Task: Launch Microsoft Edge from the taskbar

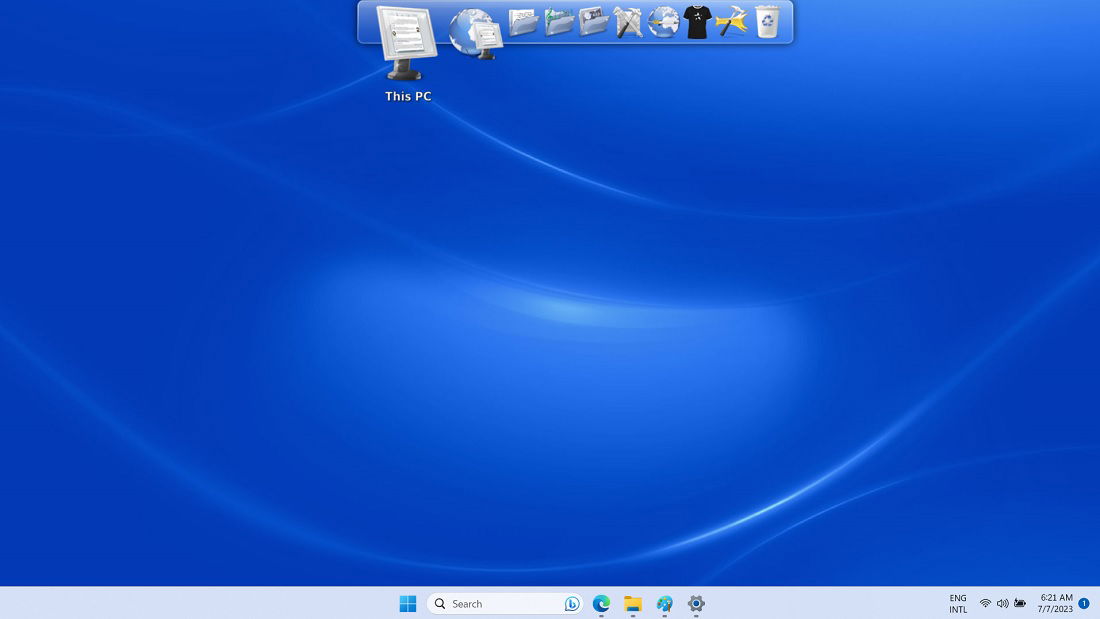Action: coord(600,603)
